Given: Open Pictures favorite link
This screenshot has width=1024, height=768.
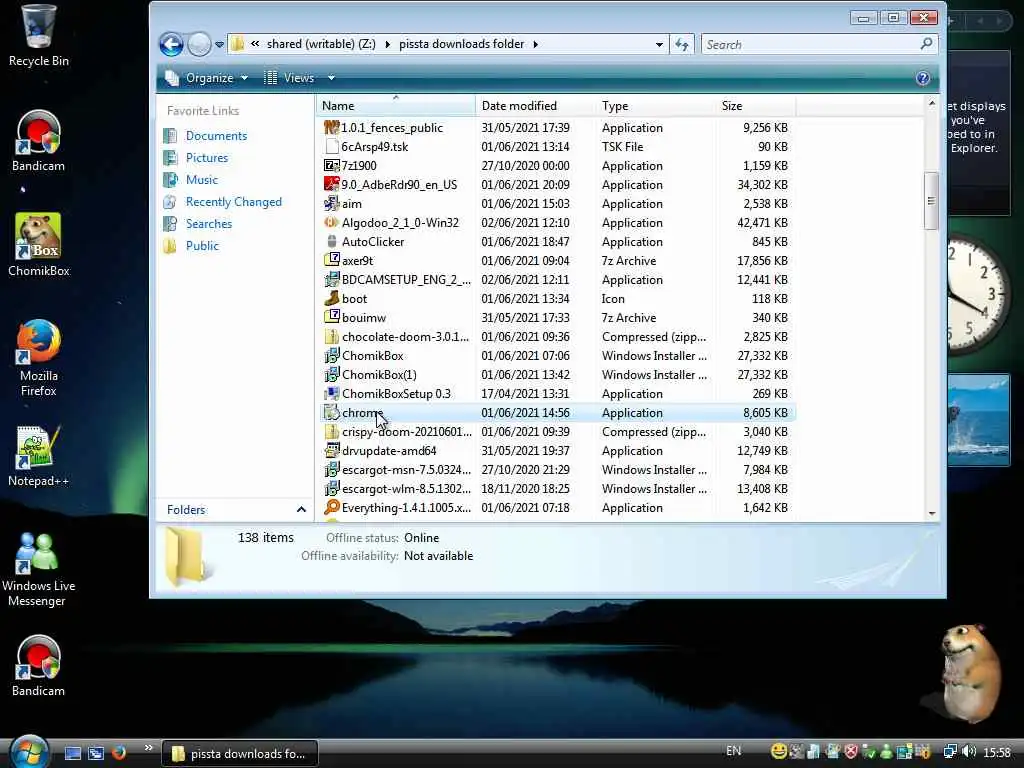Looking at the screenshot, I should (206, 158).
